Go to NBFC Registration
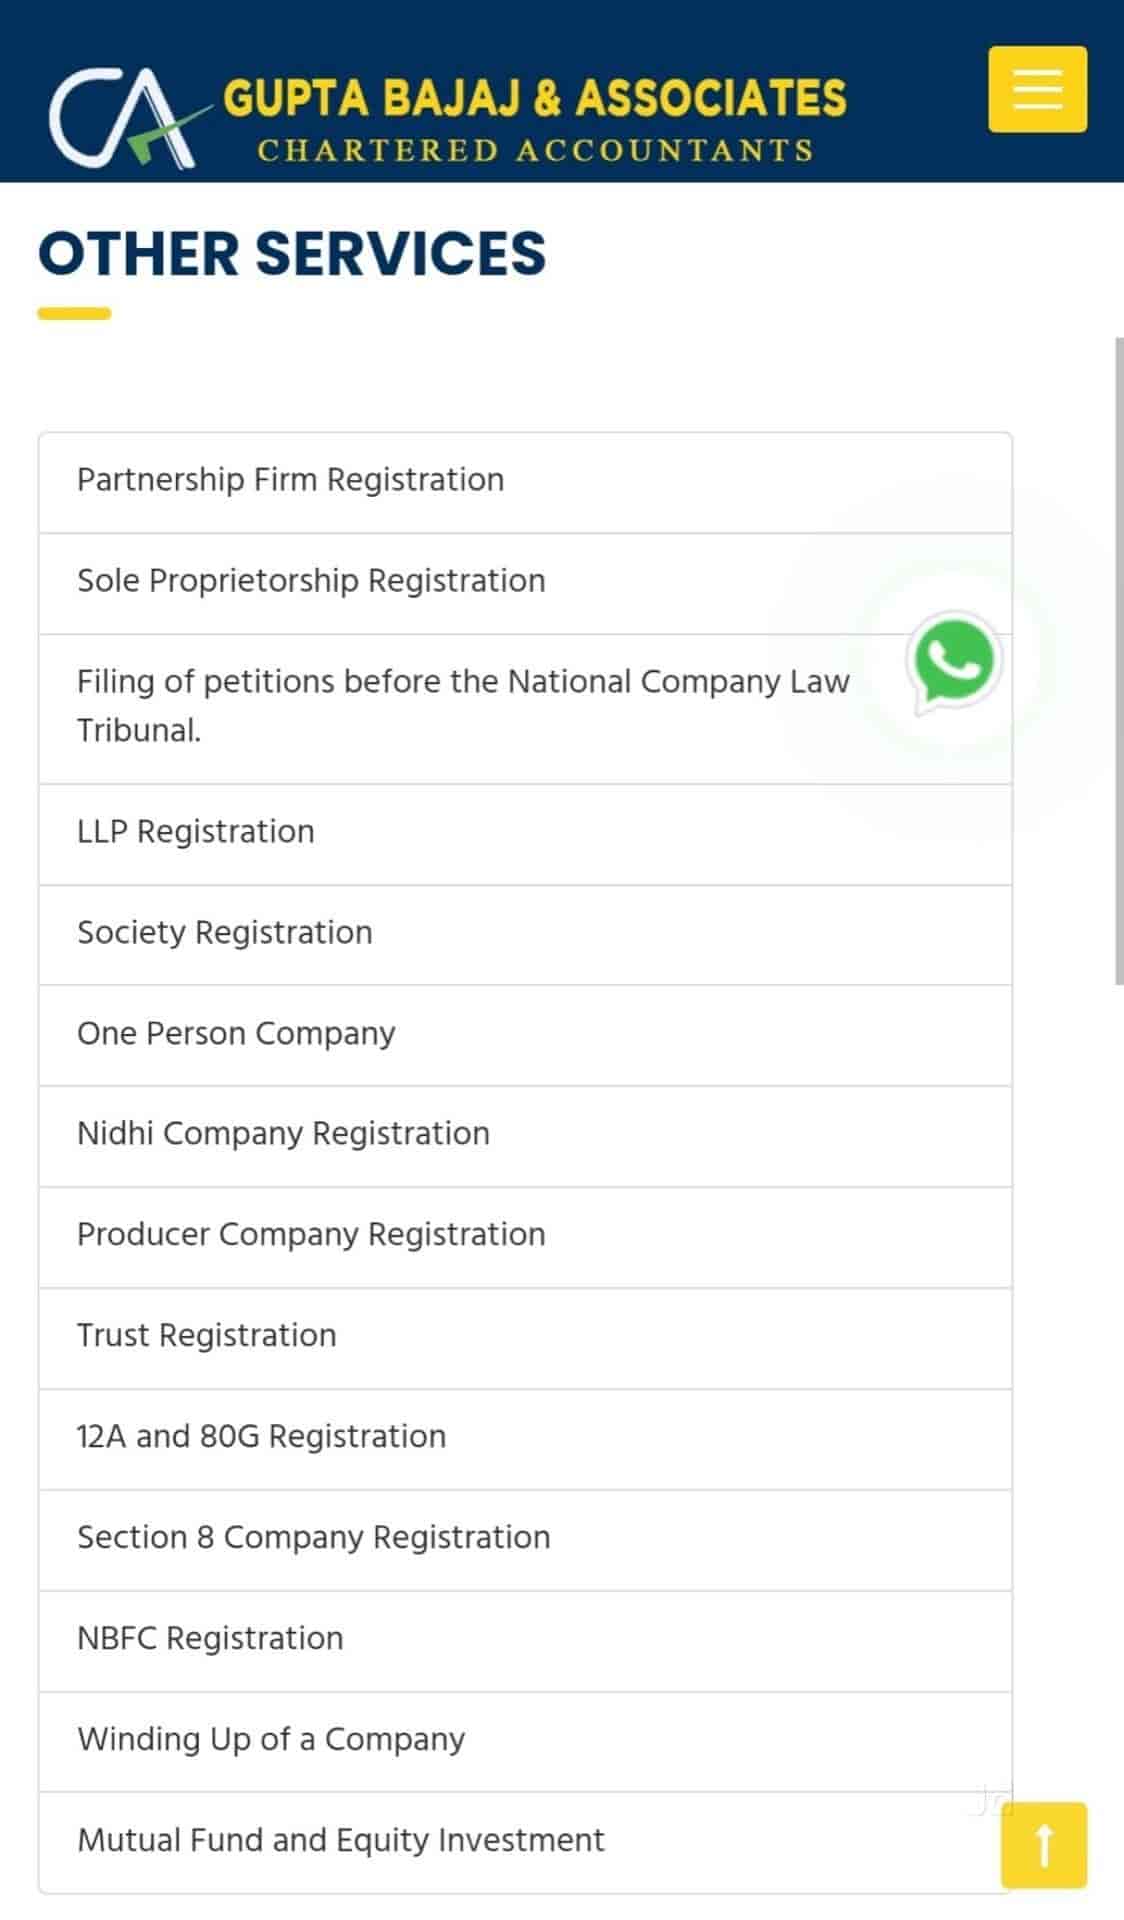This screenshot has height=1920, width=1124. click(210, 1639)
